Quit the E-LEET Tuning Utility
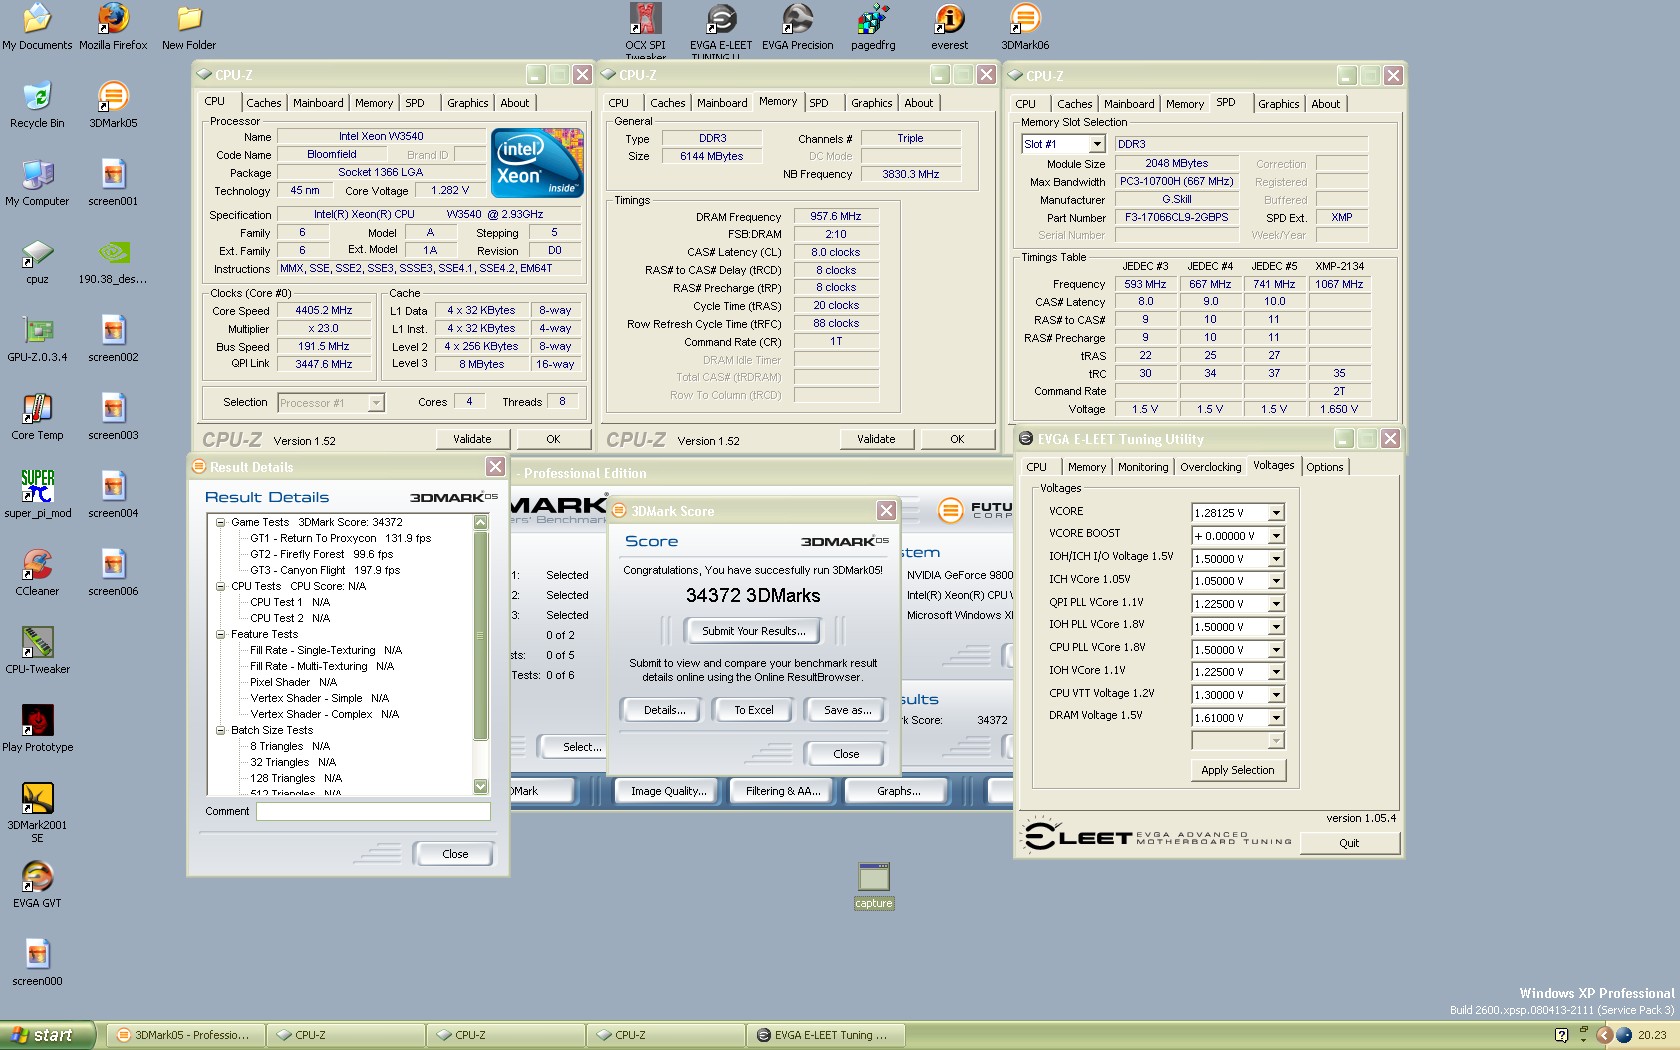Screen dimensions: 1680x1050 [x=1349, y=843]
